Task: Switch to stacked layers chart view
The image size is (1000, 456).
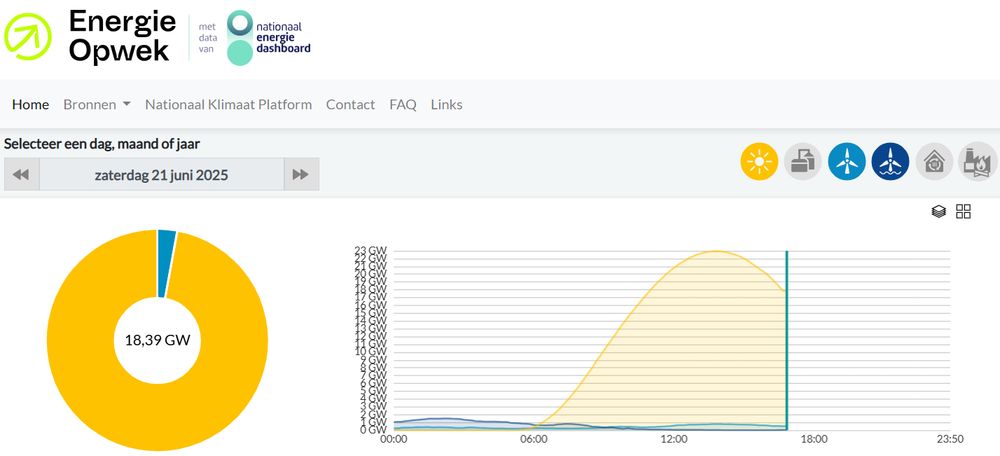Action: [939, 212]
